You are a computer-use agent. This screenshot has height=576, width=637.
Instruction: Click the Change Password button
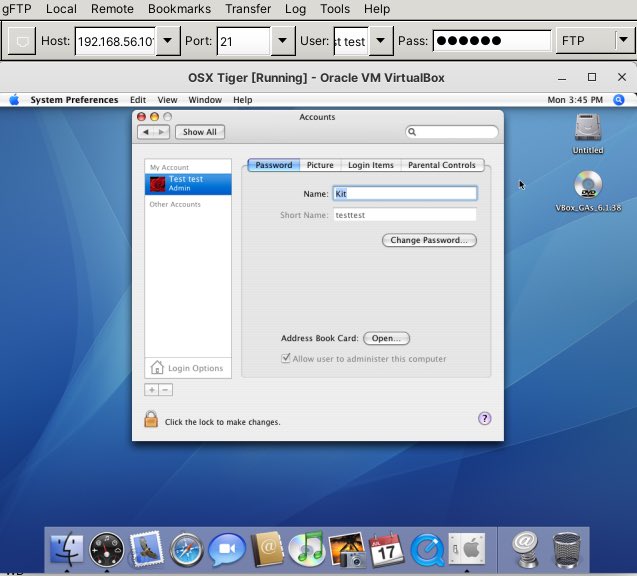pos(429,240)
